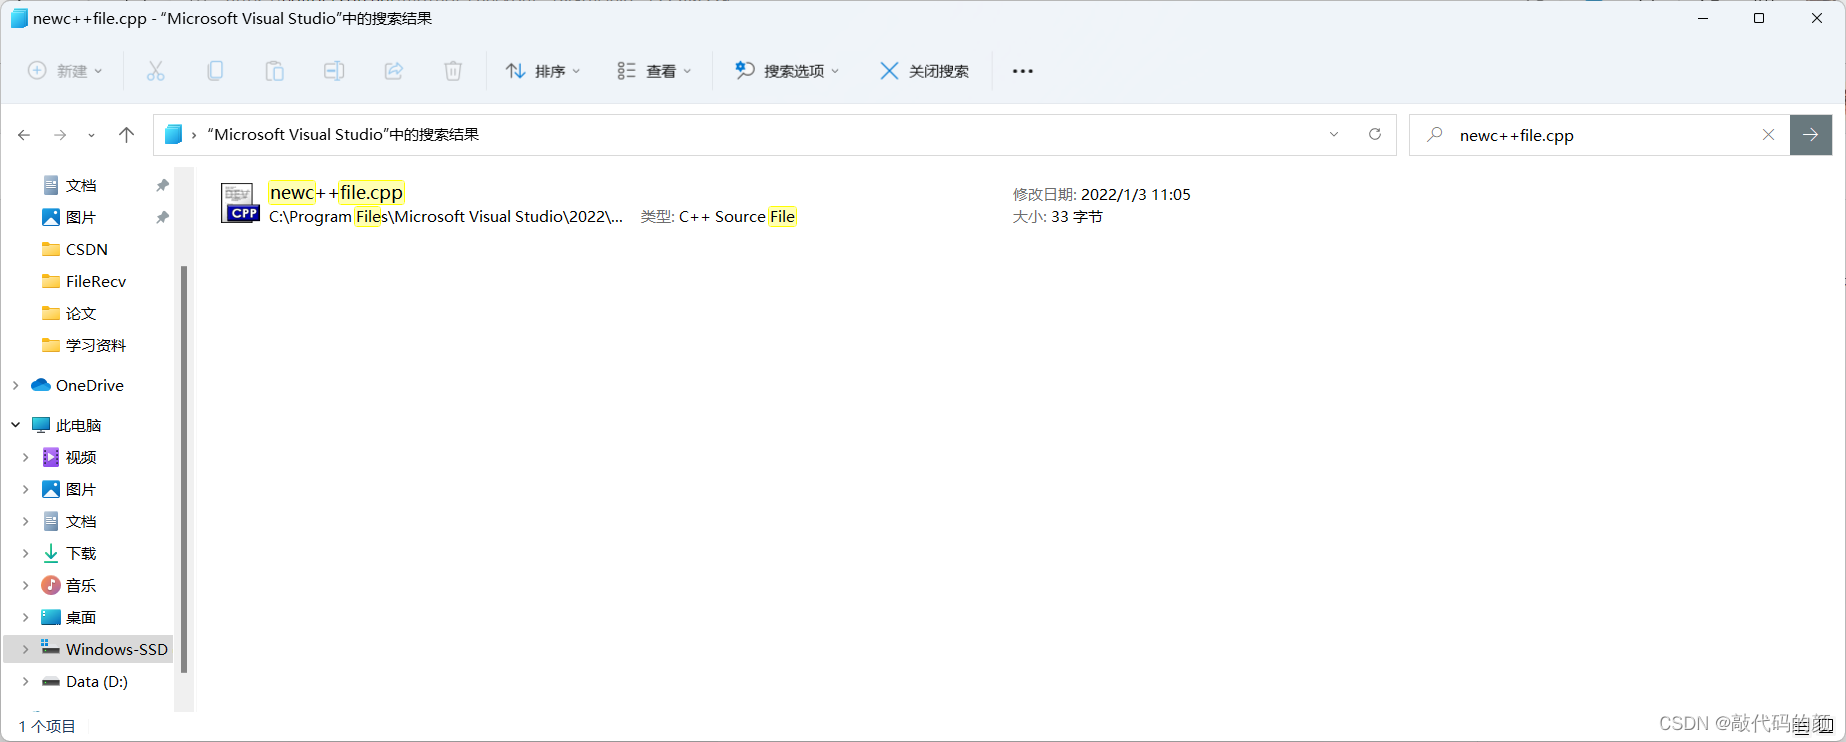Go forward with the right arrow
Screen dimensions: 1846x742
[x=60, y=135]
